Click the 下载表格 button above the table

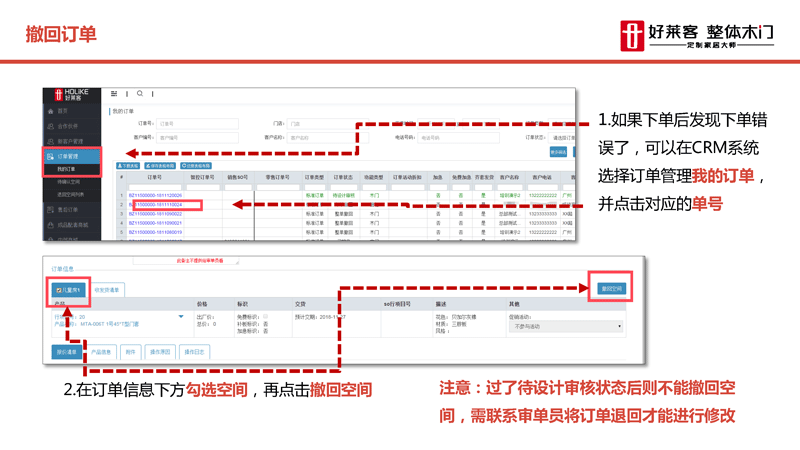click(x=128, y=166)
